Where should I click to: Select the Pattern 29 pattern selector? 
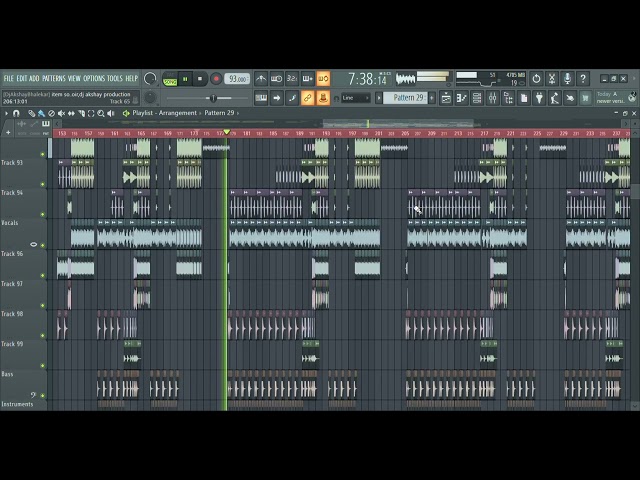(405, 98)
